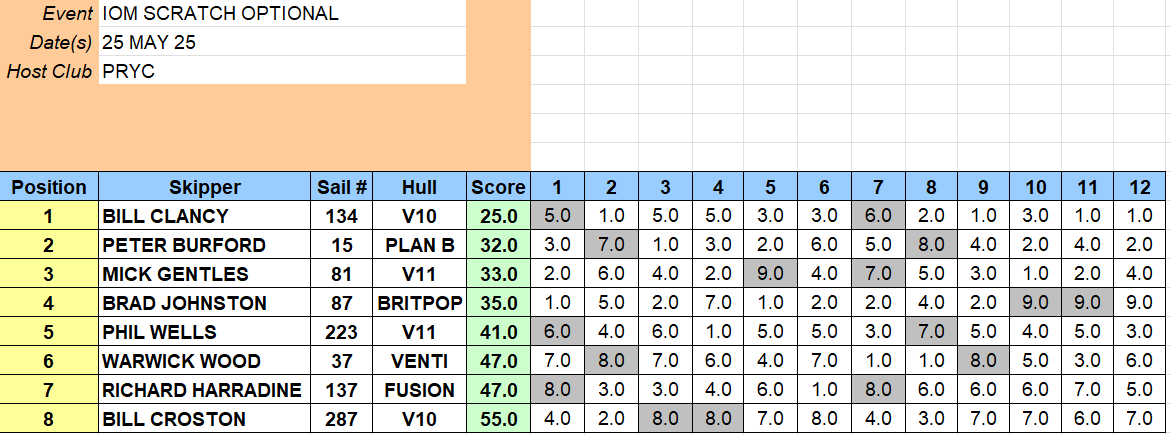The image size is (1171, 435).
Task: Click the Position column header
Action: (x=49, y=187)
